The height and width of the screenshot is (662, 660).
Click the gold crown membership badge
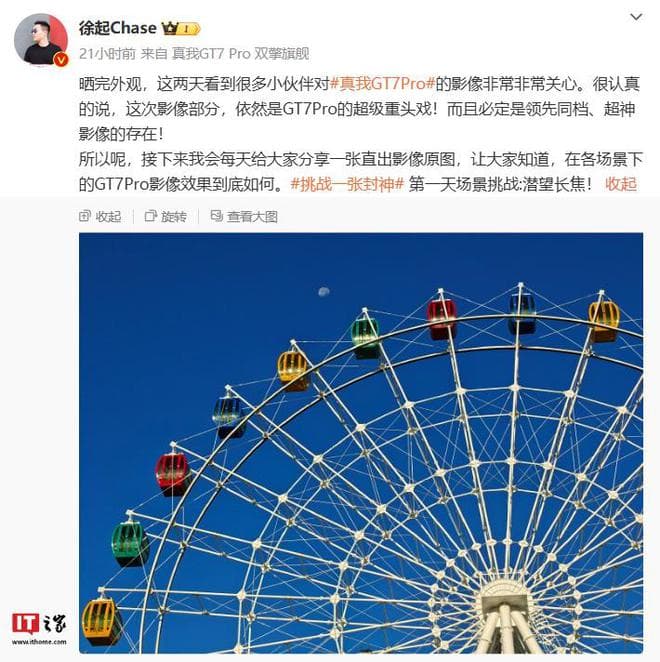point(170,28)
